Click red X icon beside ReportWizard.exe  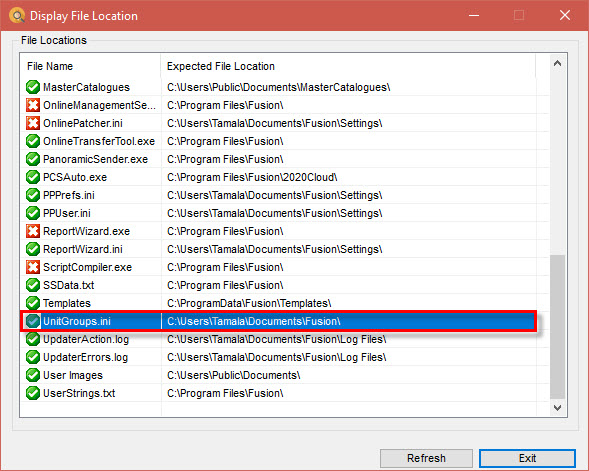tap(33, 231)
